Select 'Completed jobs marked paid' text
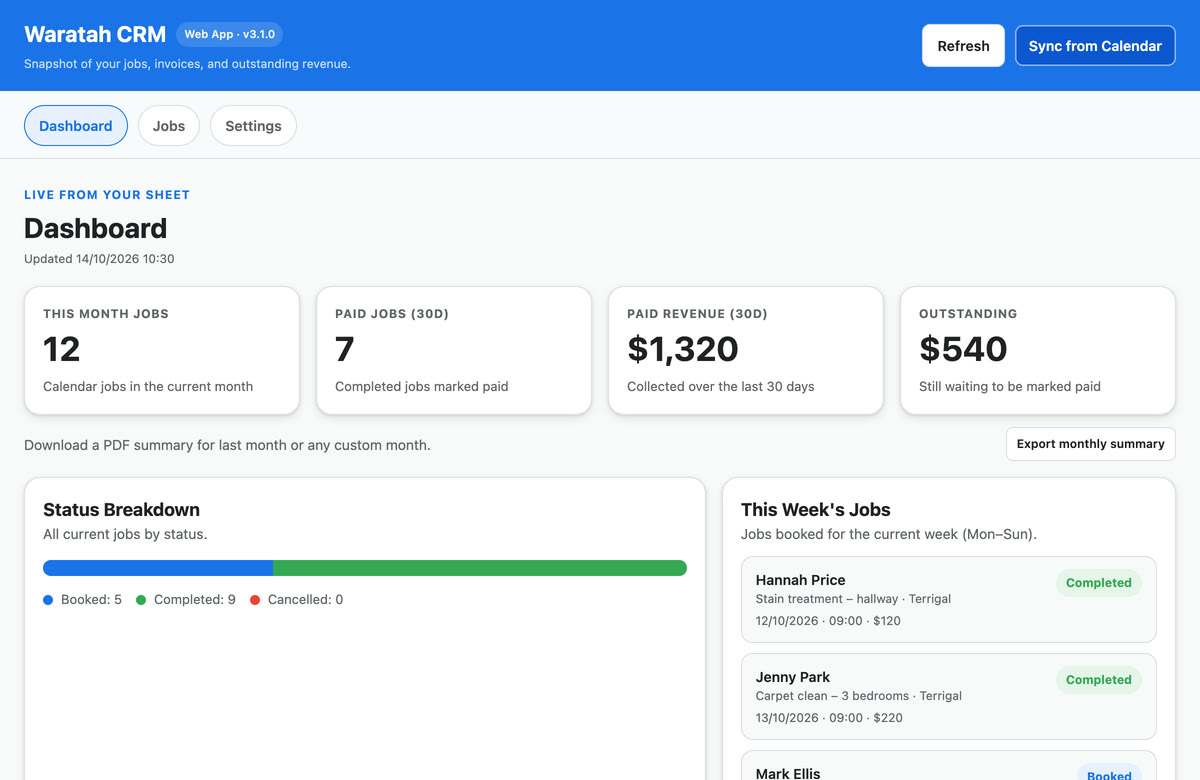Image resolution: width=1200 pixels, height=780 pixels. 422,386
